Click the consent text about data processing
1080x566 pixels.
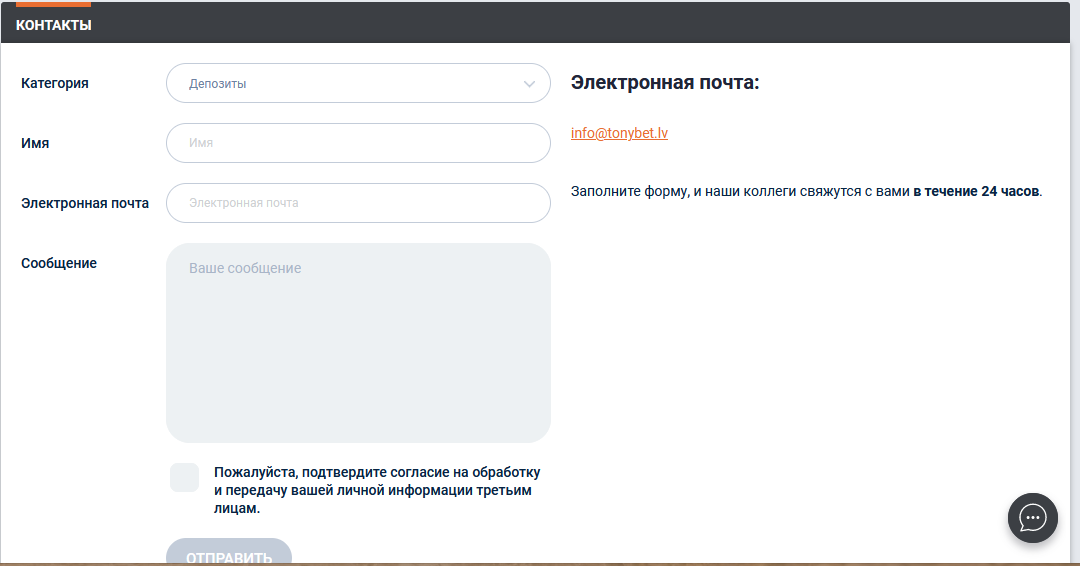[x=377, y=490]
